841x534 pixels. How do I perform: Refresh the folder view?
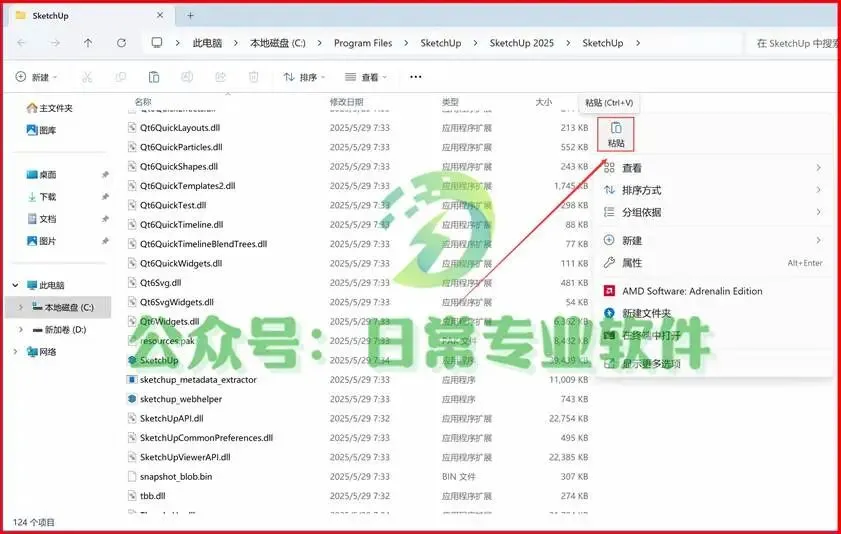[x=122, y=43]
